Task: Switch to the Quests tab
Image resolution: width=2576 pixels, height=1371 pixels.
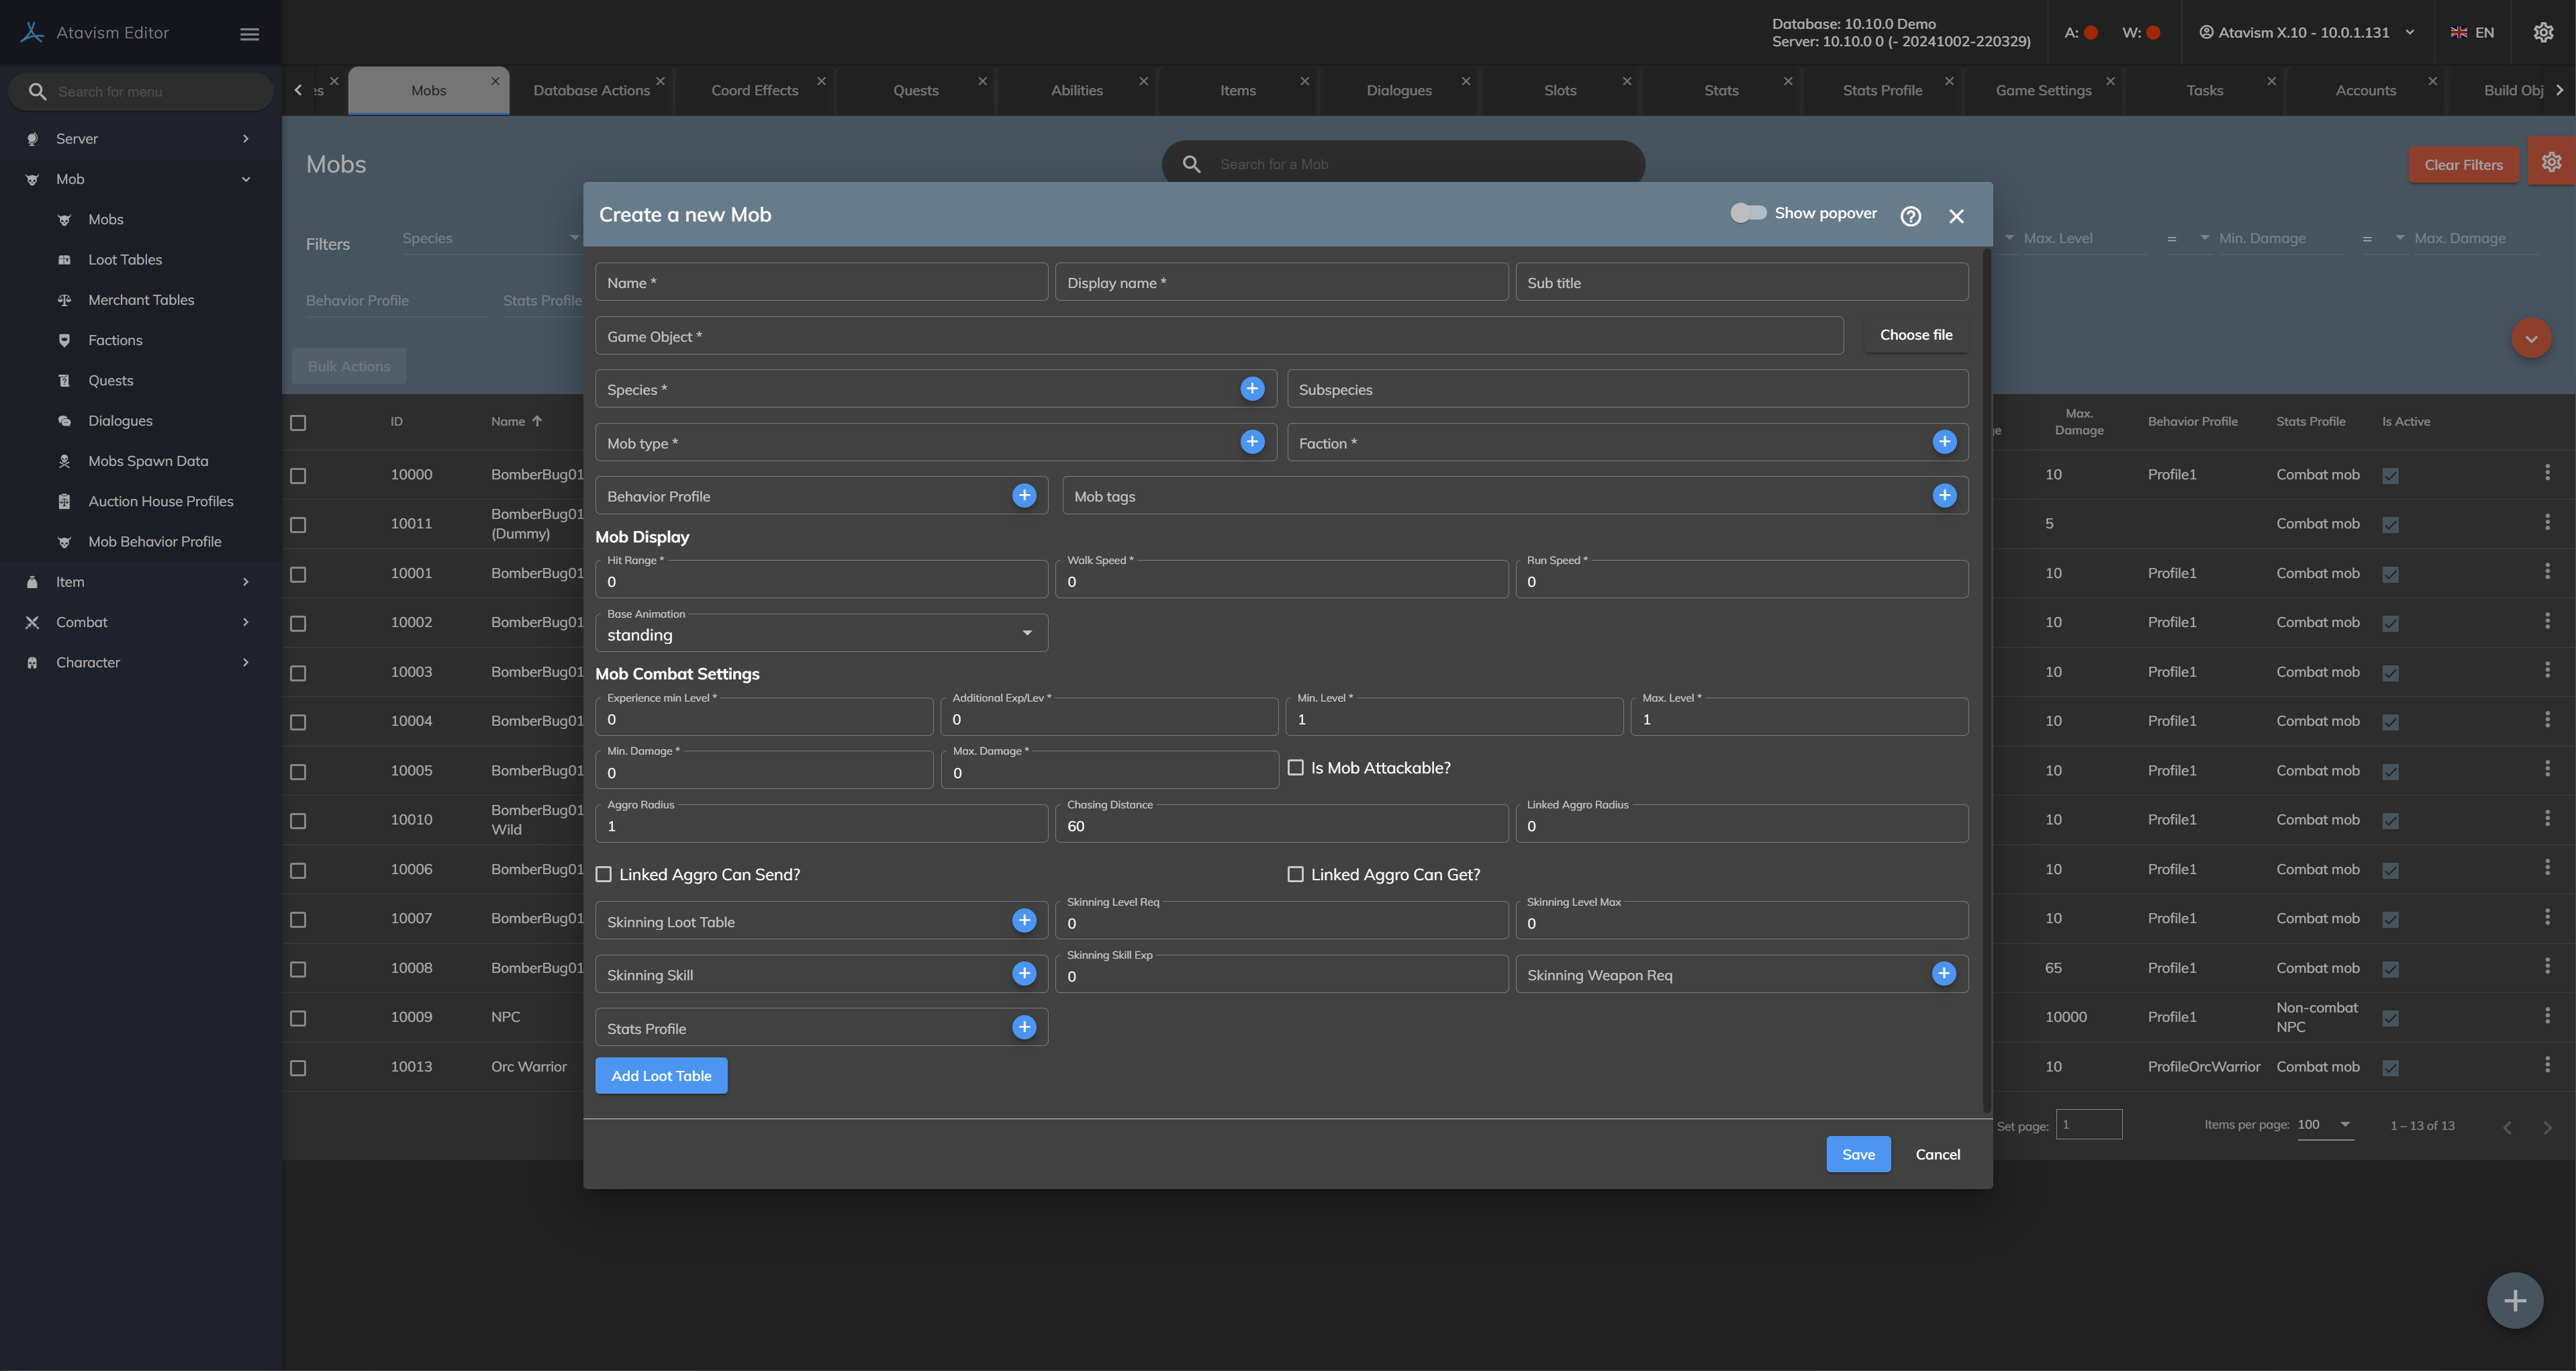Action: coord(915,90)
